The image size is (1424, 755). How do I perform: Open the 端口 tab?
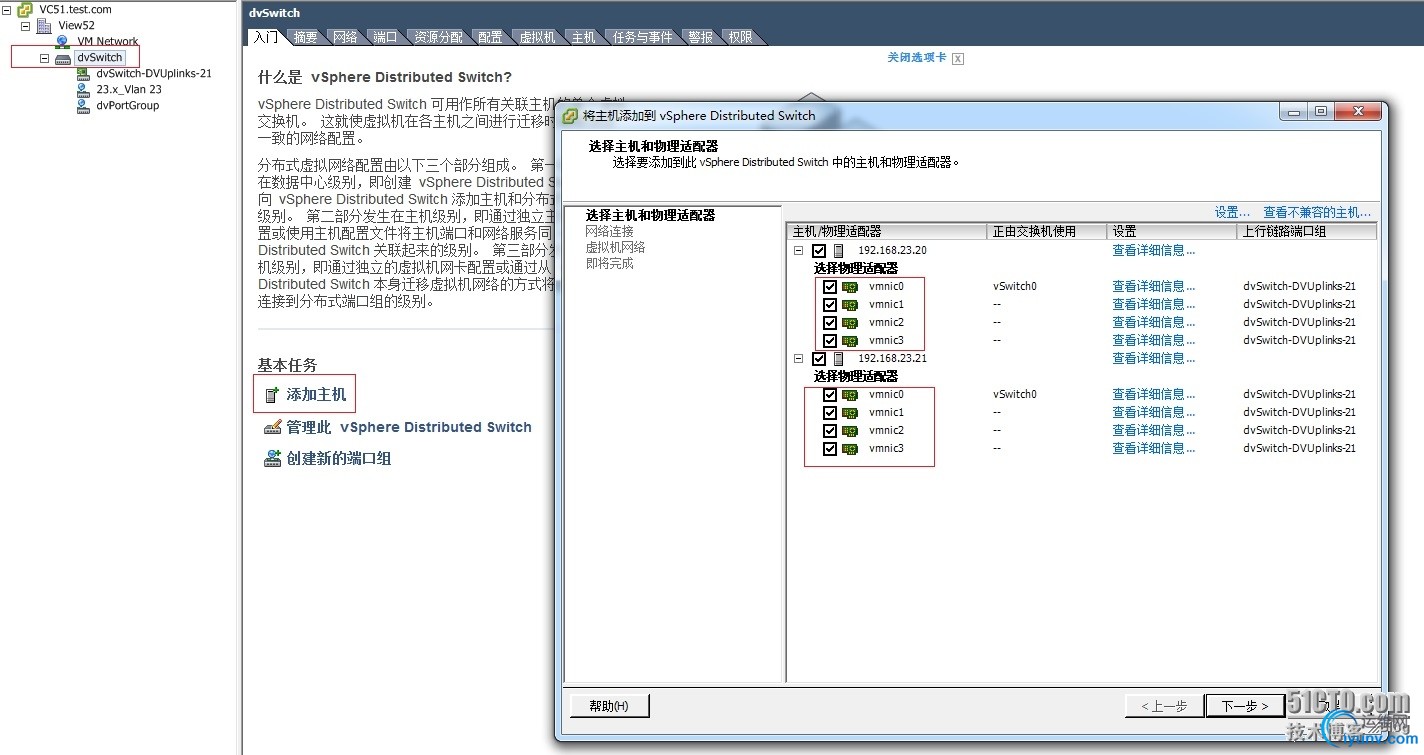(384, 37)
